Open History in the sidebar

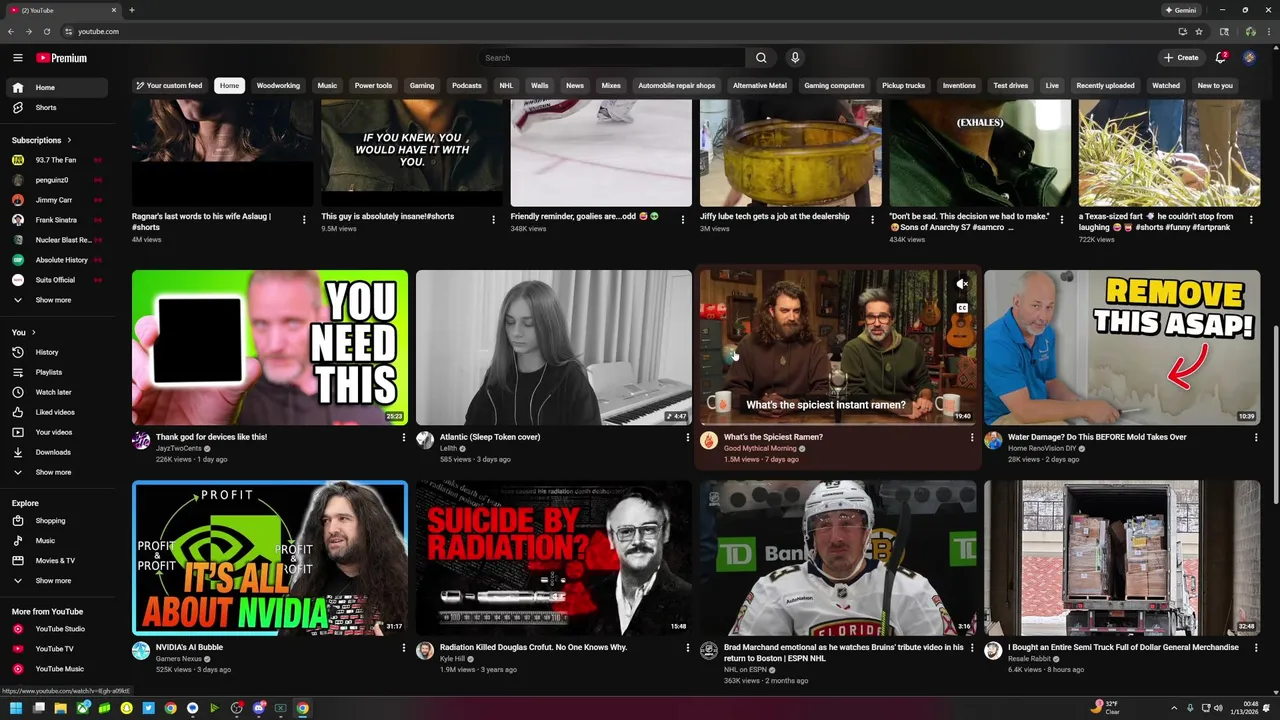click(58, 352)
